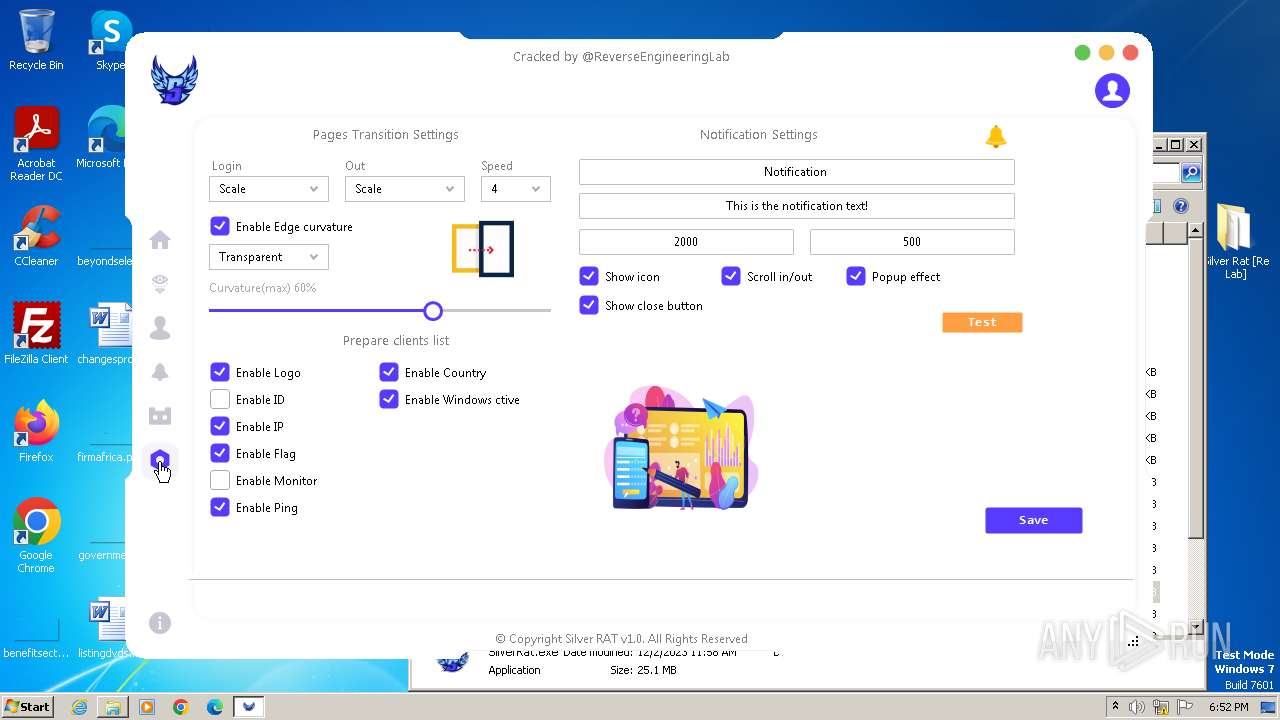Click the yellow window control dot
The width and height of the screenshot is (1280, 720).
1106,53
